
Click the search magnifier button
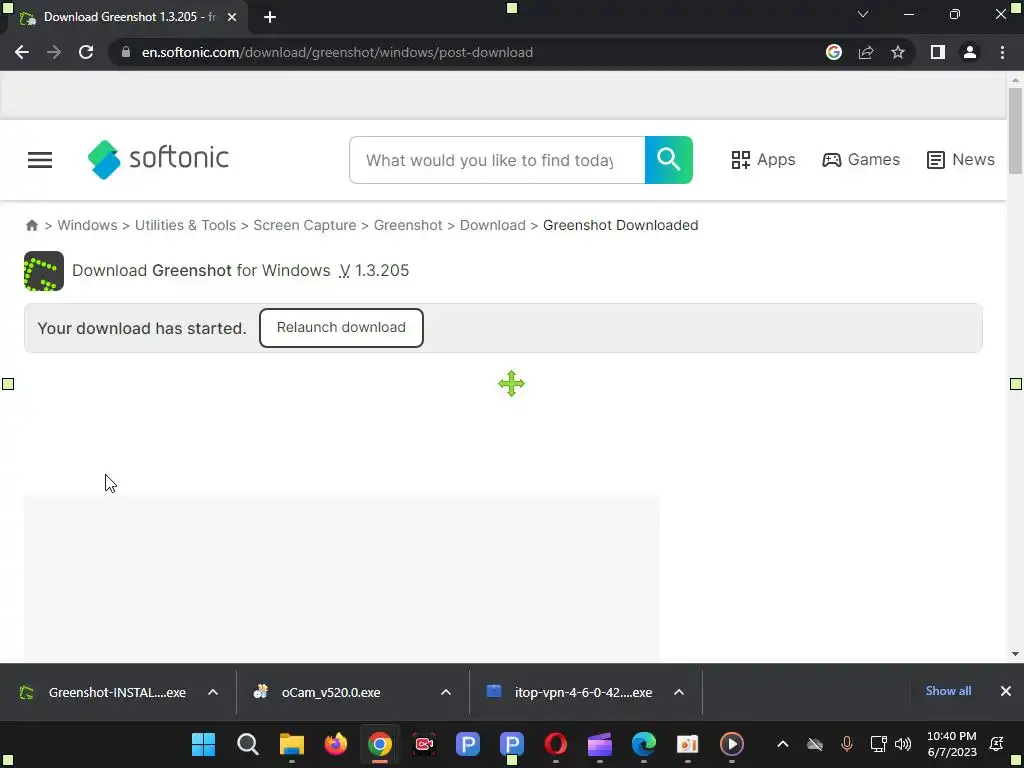pyautogui.click(x=669, y=160)
